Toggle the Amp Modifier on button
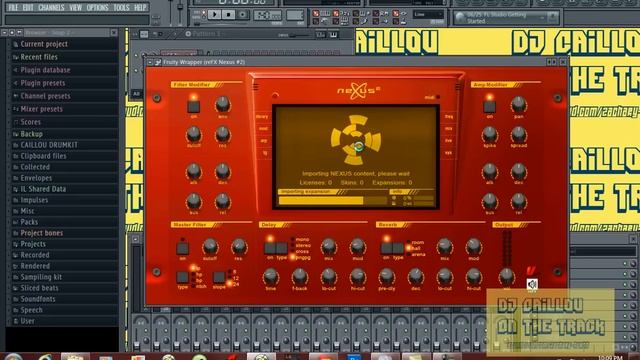This screenshot has width=640, height=360. 489,107
